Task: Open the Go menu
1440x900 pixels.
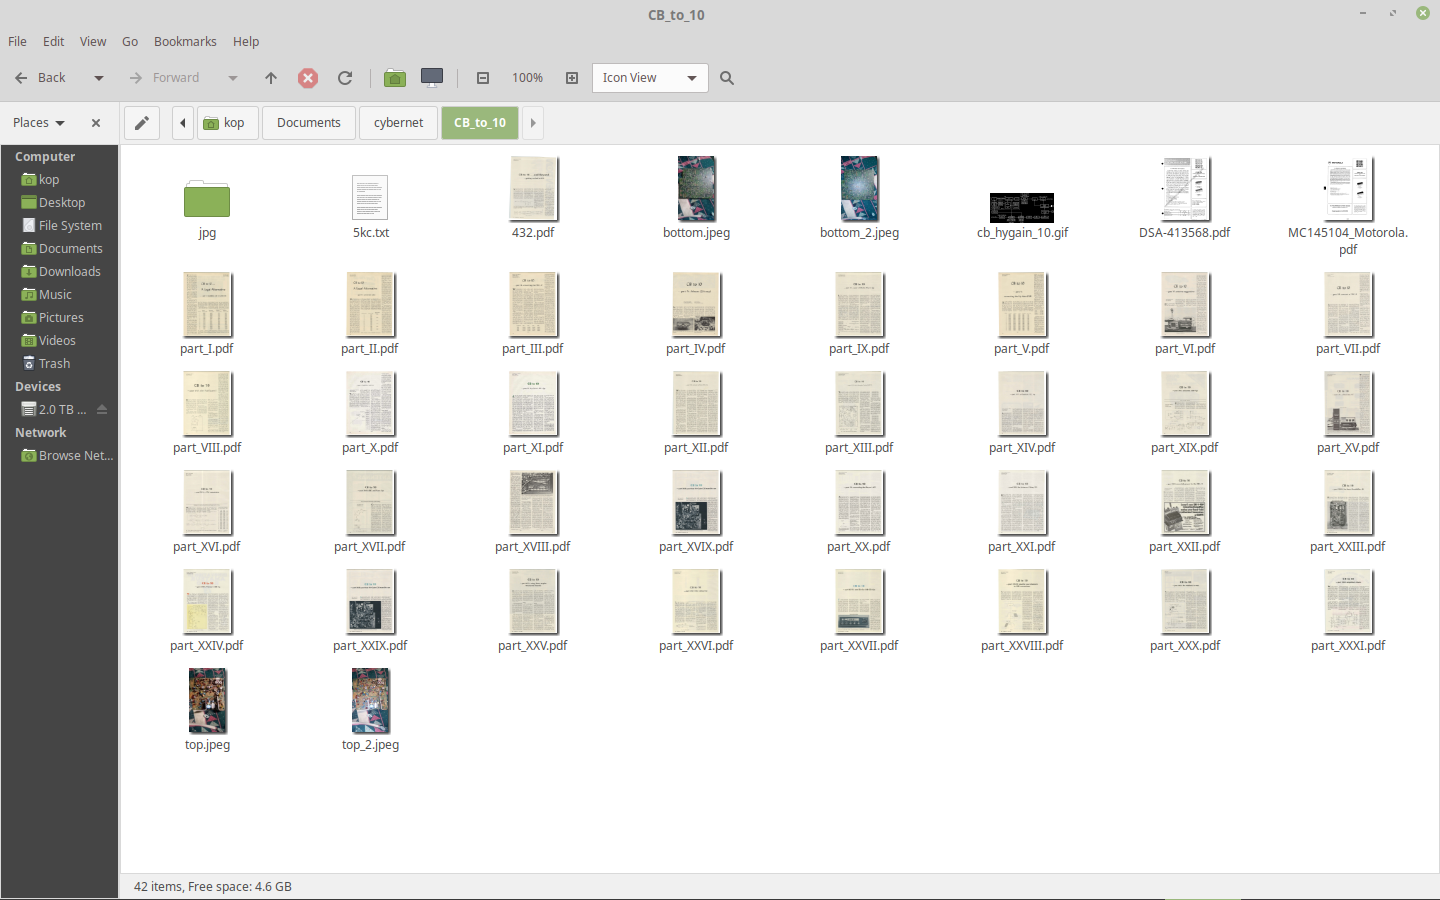Action: tap(129, 41)
